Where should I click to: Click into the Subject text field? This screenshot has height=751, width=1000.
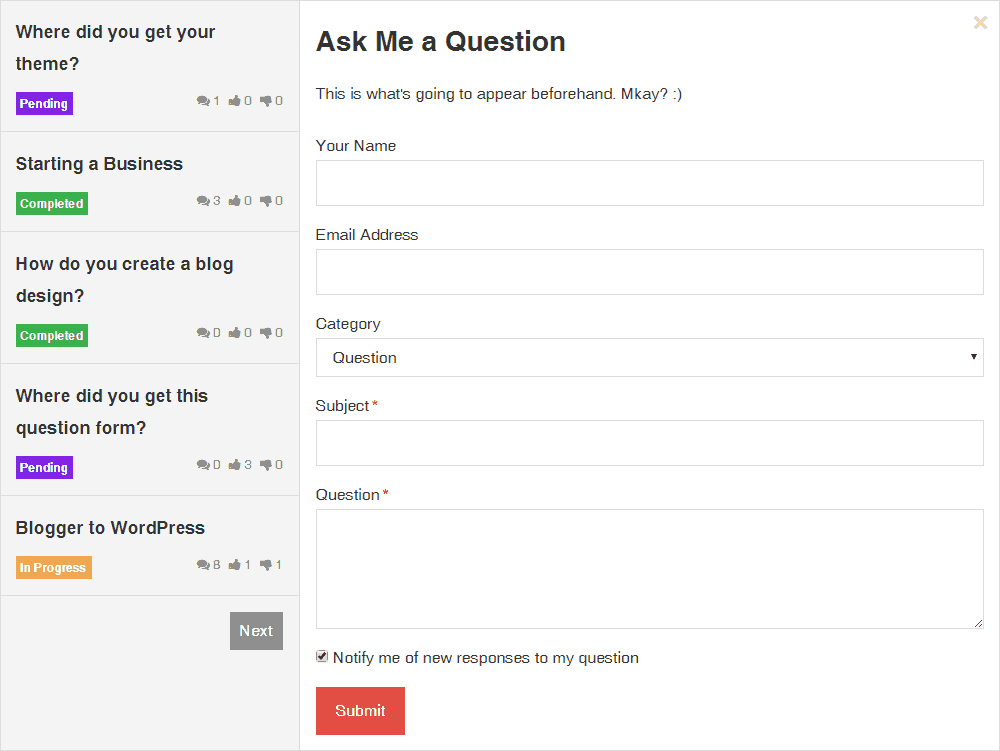click(x=649, y=443)
